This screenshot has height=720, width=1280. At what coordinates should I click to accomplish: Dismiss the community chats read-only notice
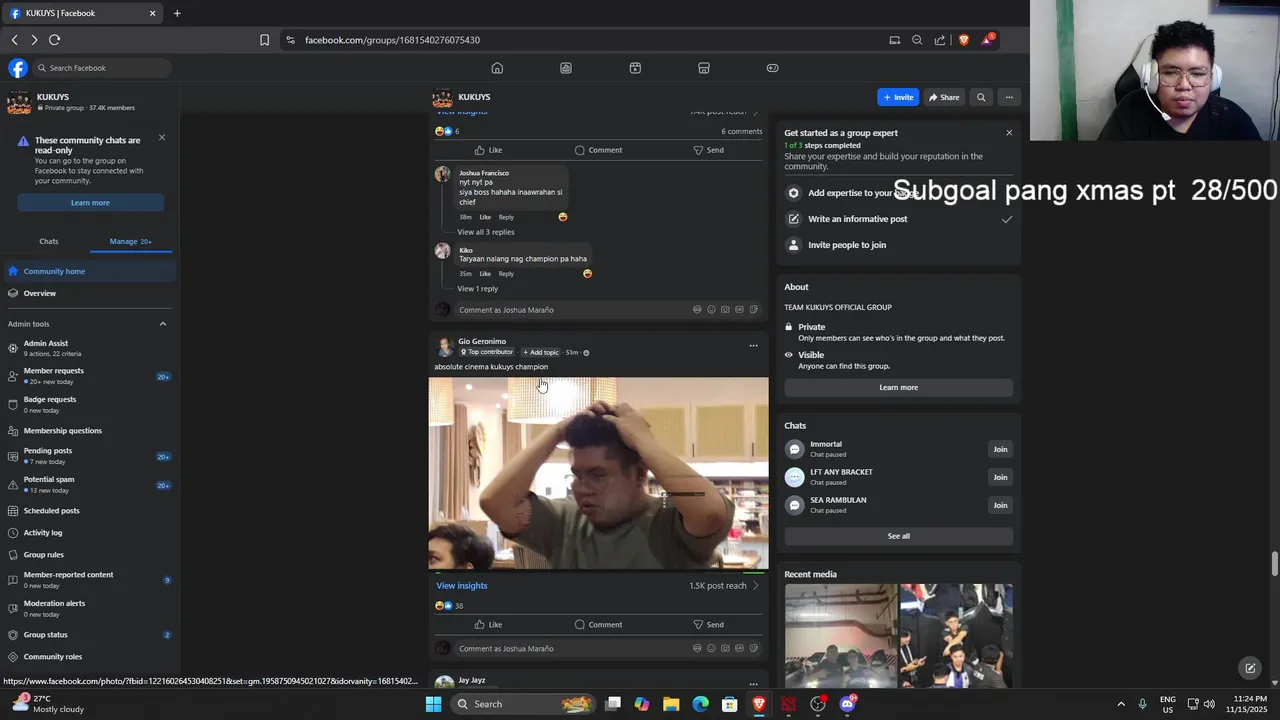click(x=162, y=138)
